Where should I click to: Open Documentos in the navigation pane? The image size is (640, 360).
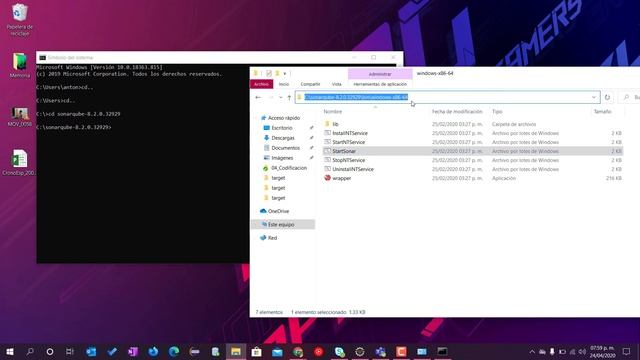[285, 148]
